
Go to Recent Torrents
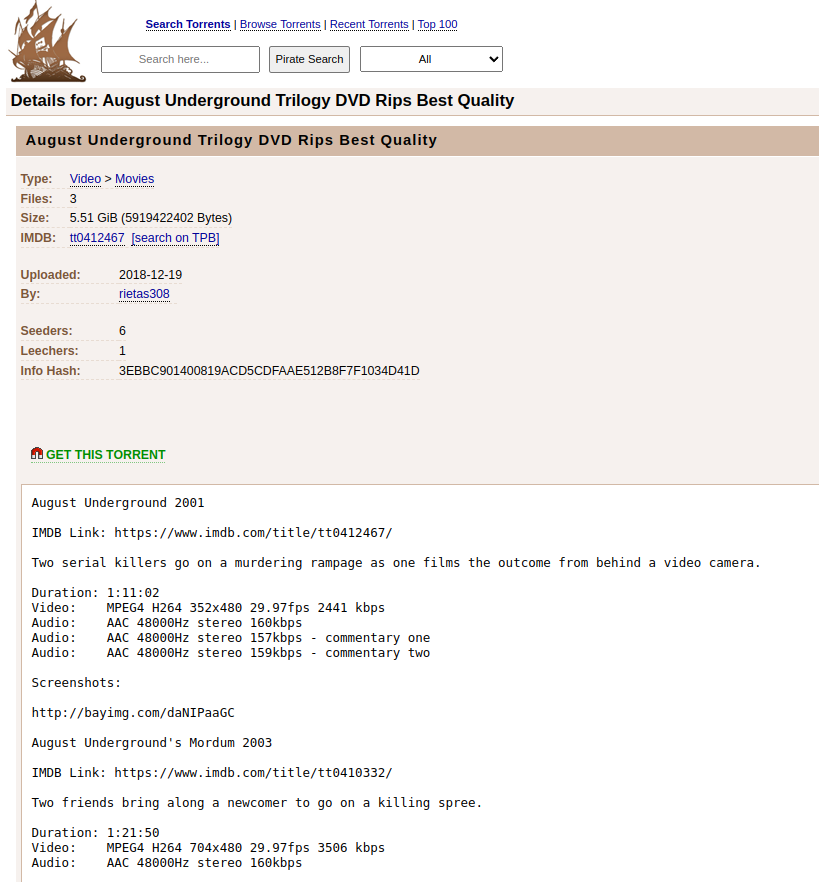369,24
